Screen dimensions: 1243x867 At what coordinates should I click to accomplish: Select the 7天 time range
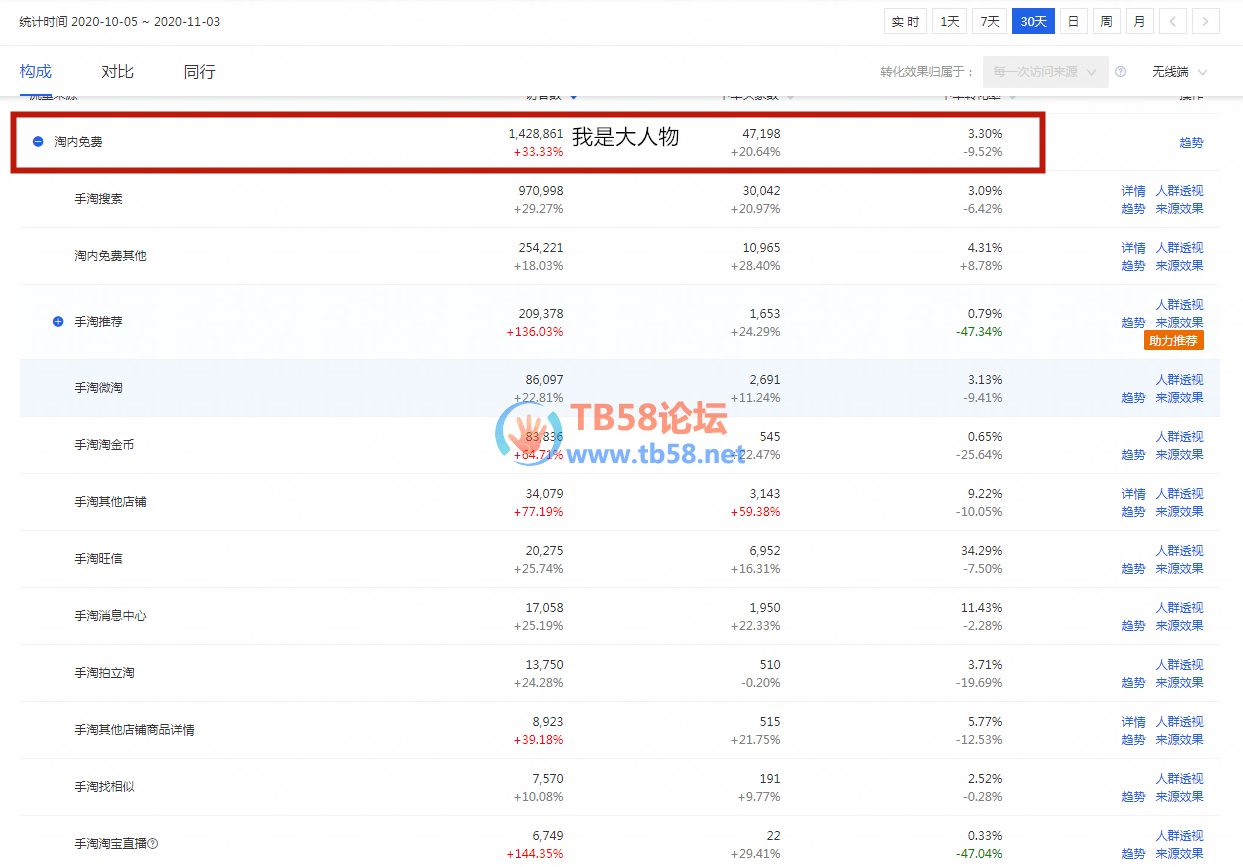pos(990,21)
